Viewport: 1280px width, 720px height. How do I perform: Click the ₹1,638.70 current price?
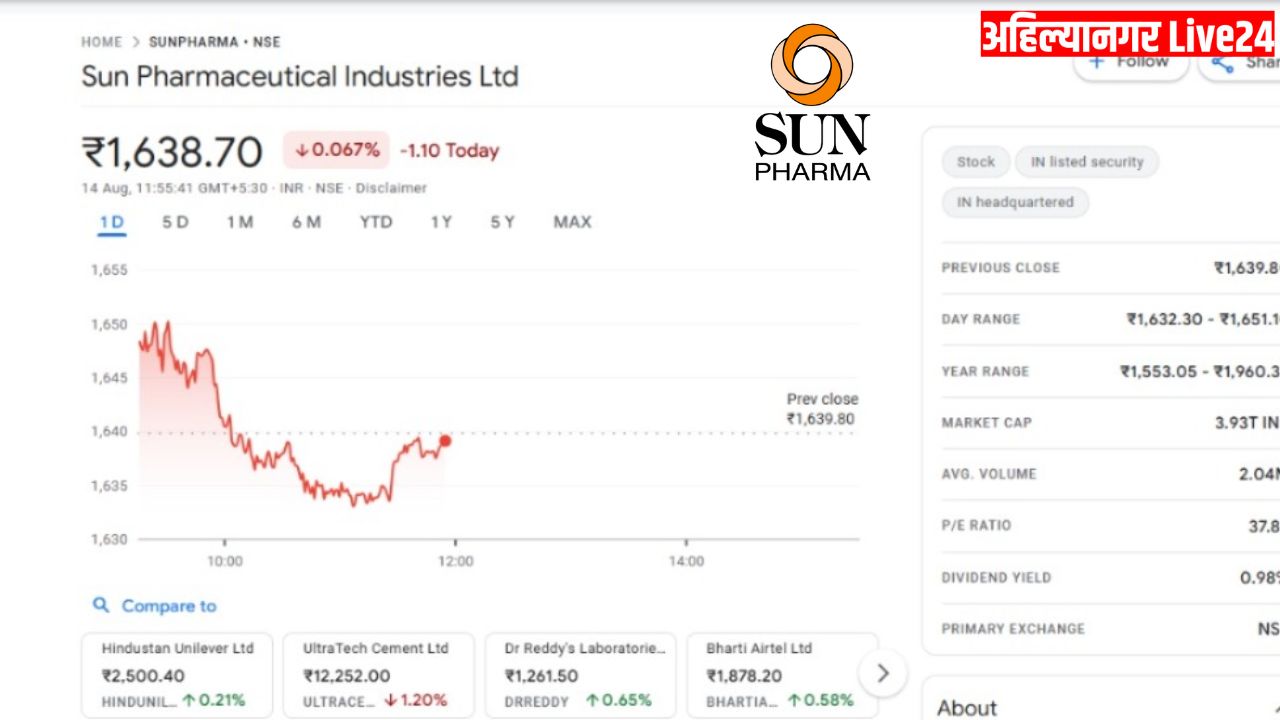[172, 152]
